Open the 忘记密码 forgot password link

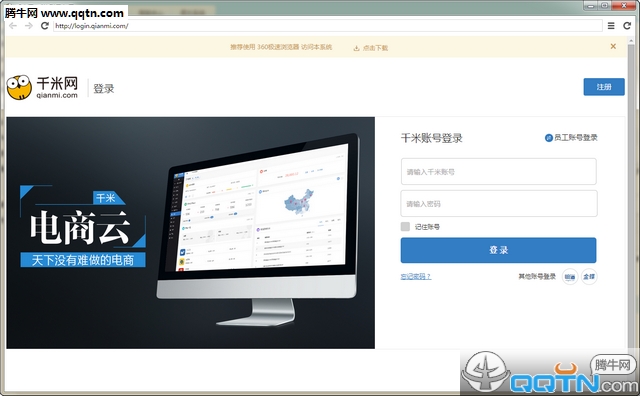[416, 276]
